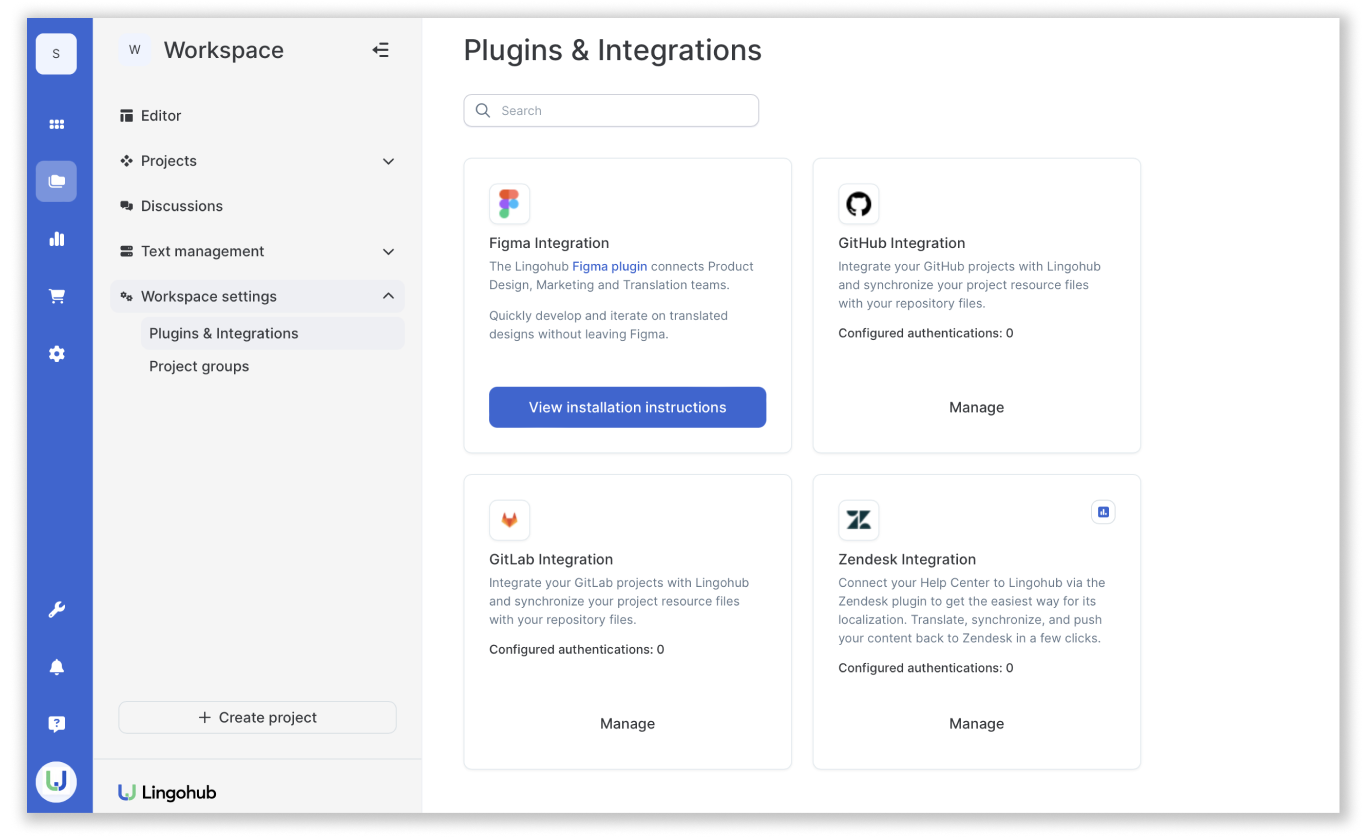Click the Plugins & Integrations page heading
Screen dimensions: 1367x837
613,50
